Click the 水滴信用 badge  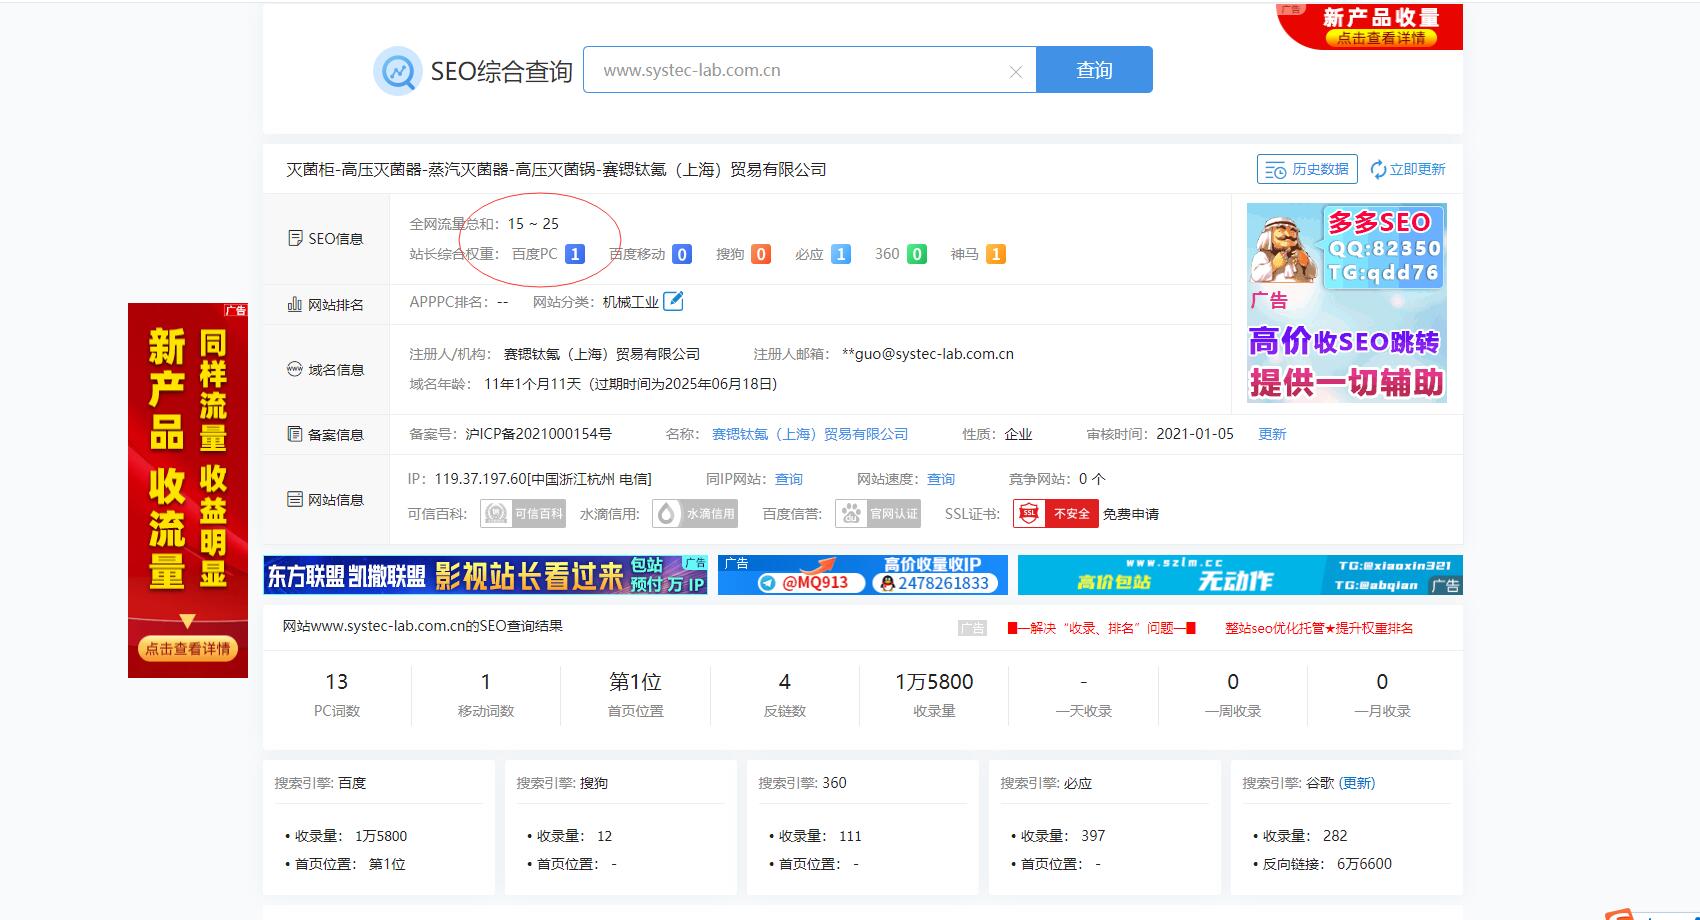695,514
